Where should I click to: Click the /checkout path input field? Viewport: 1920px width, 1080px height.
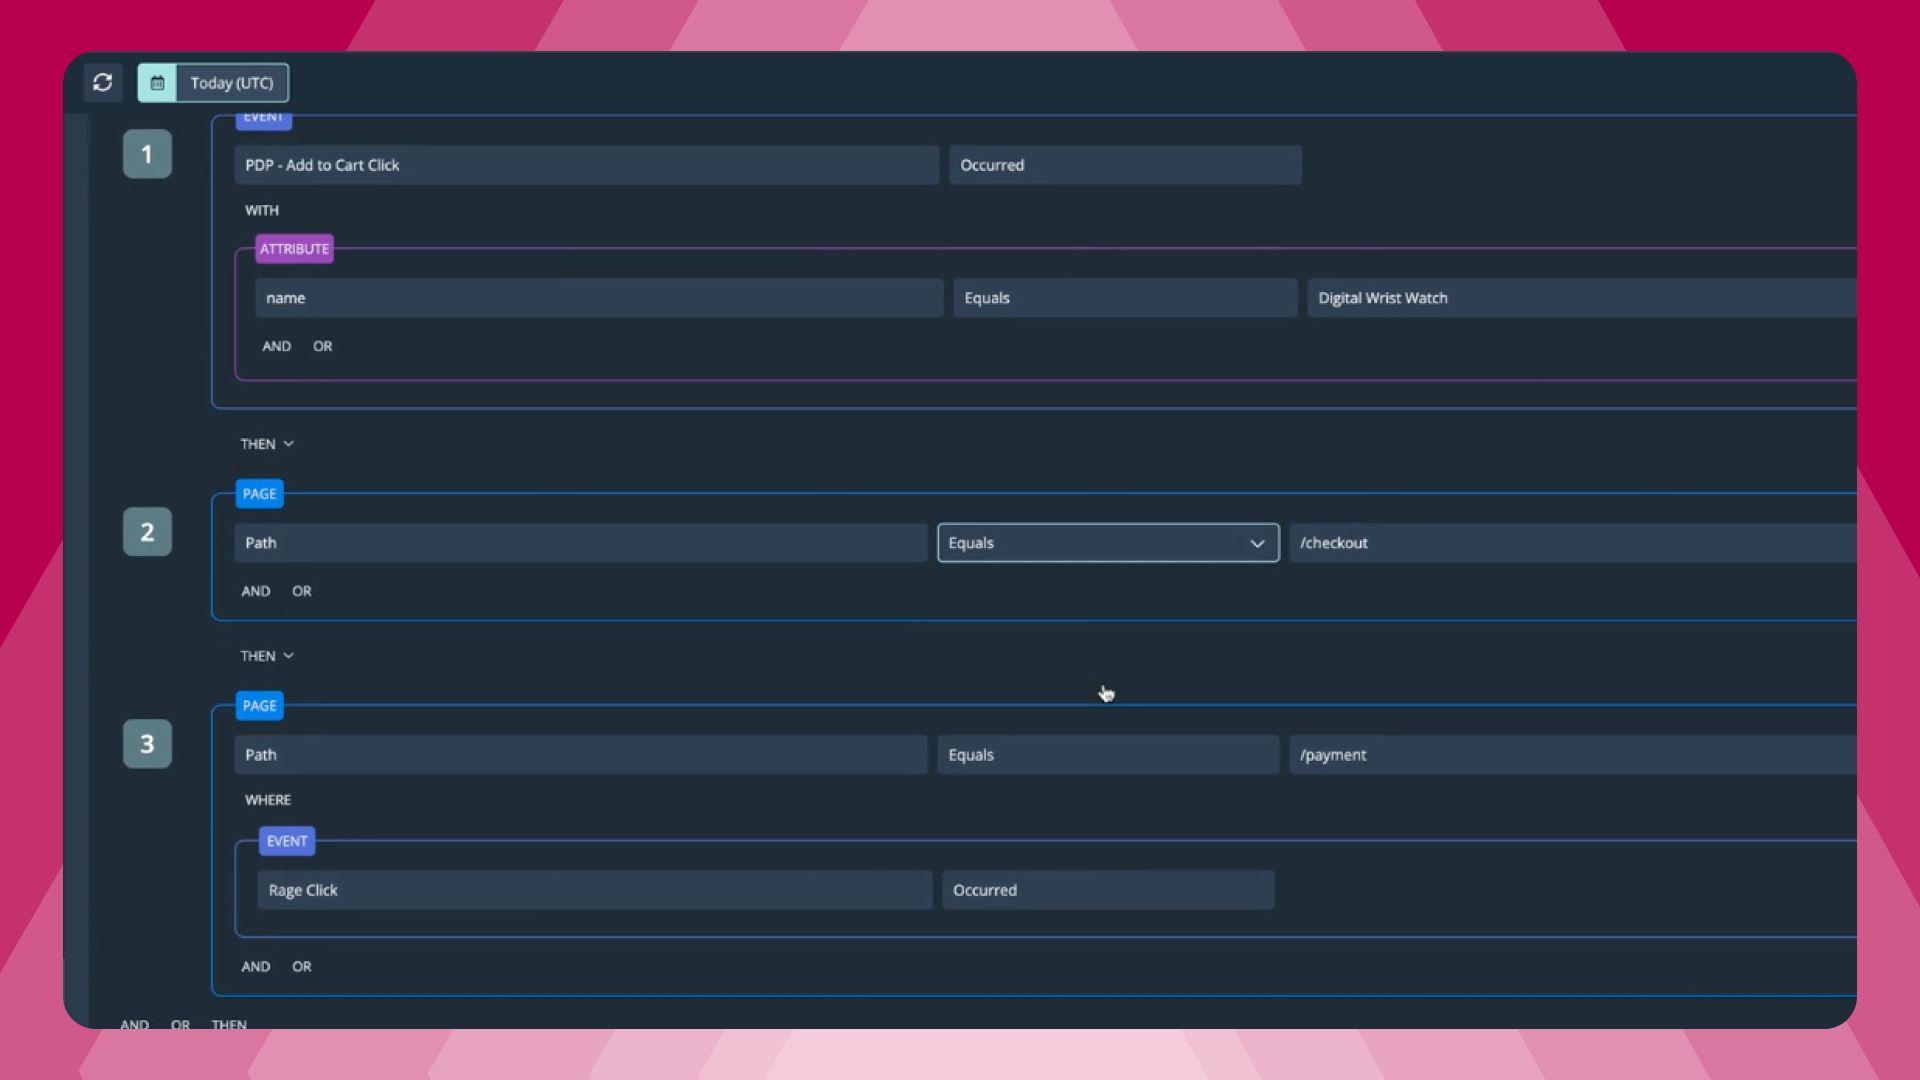(1567, 542)
